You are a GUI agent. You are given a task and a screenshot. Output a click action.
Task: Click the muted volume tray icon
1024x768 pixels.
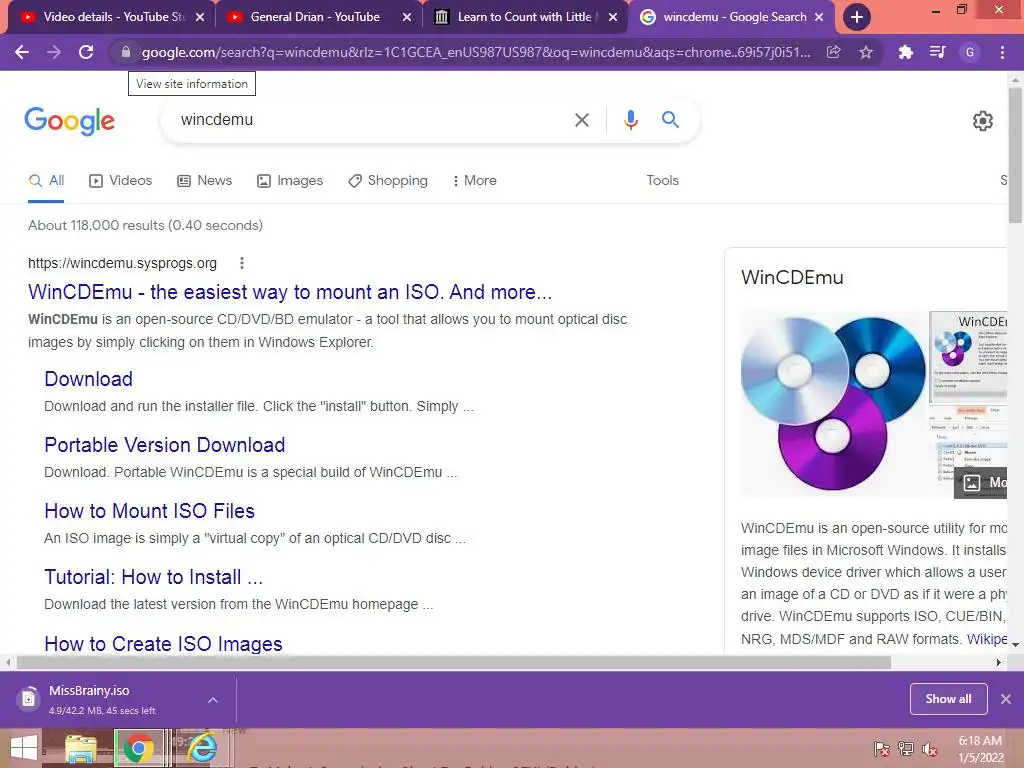929,749
